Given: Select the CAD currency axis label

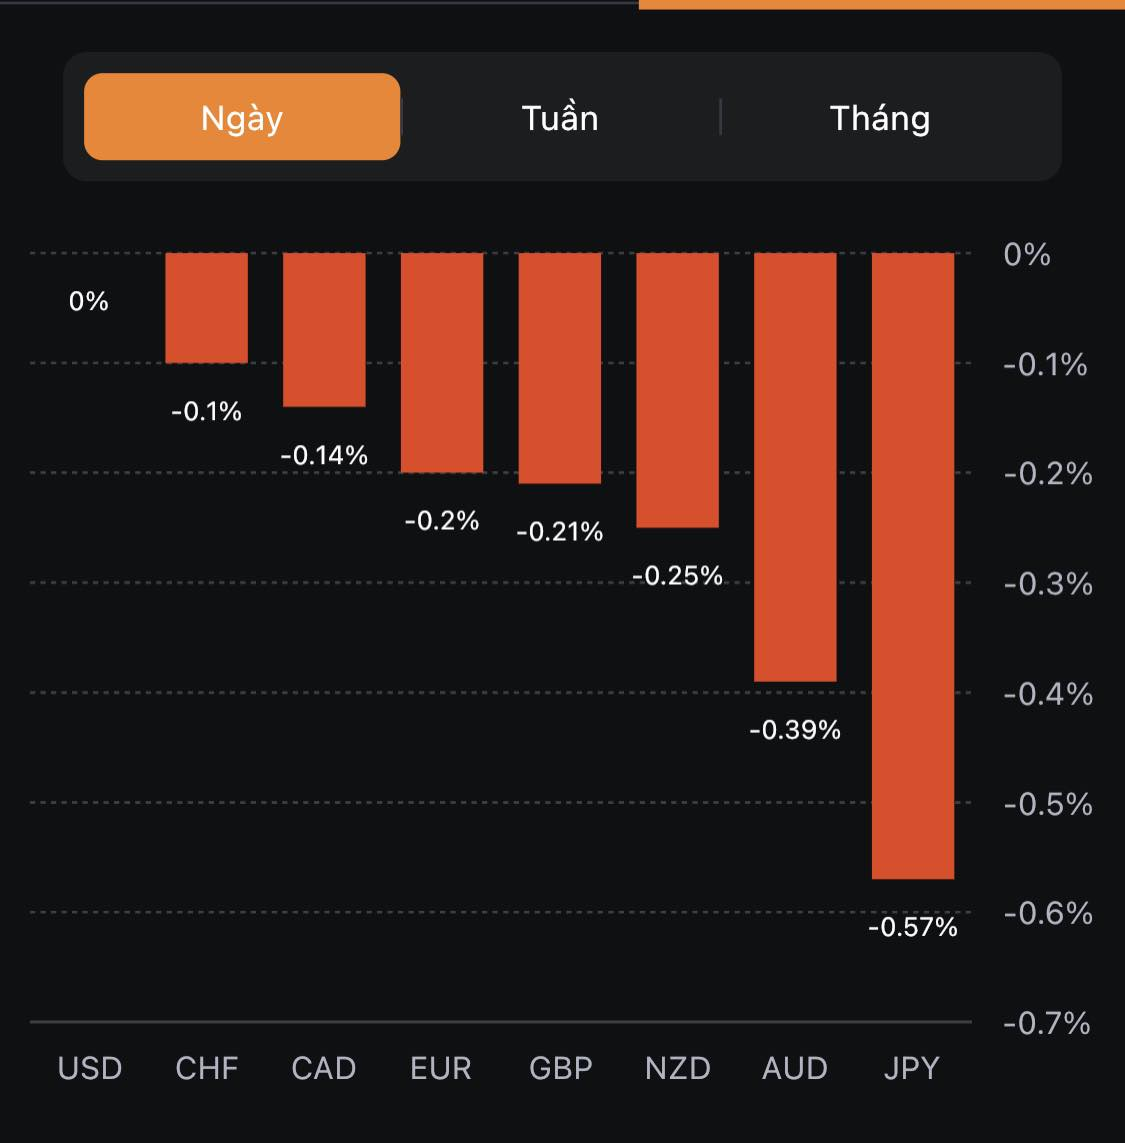Looking at the screenshot, I should pos(324,1068).
